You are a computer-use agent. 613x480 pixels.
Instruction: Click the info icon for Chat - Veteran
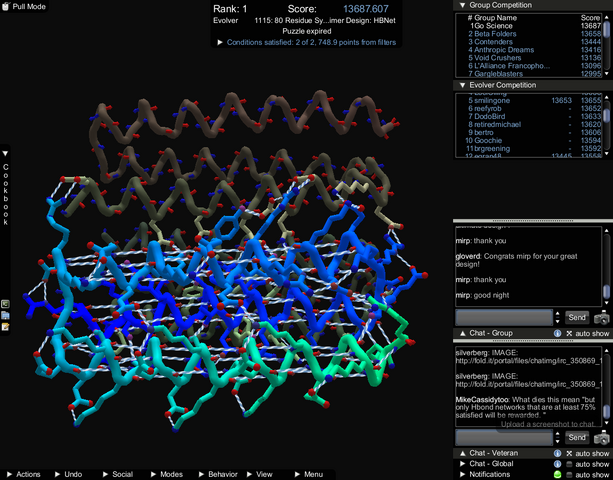tap(557, 453)
